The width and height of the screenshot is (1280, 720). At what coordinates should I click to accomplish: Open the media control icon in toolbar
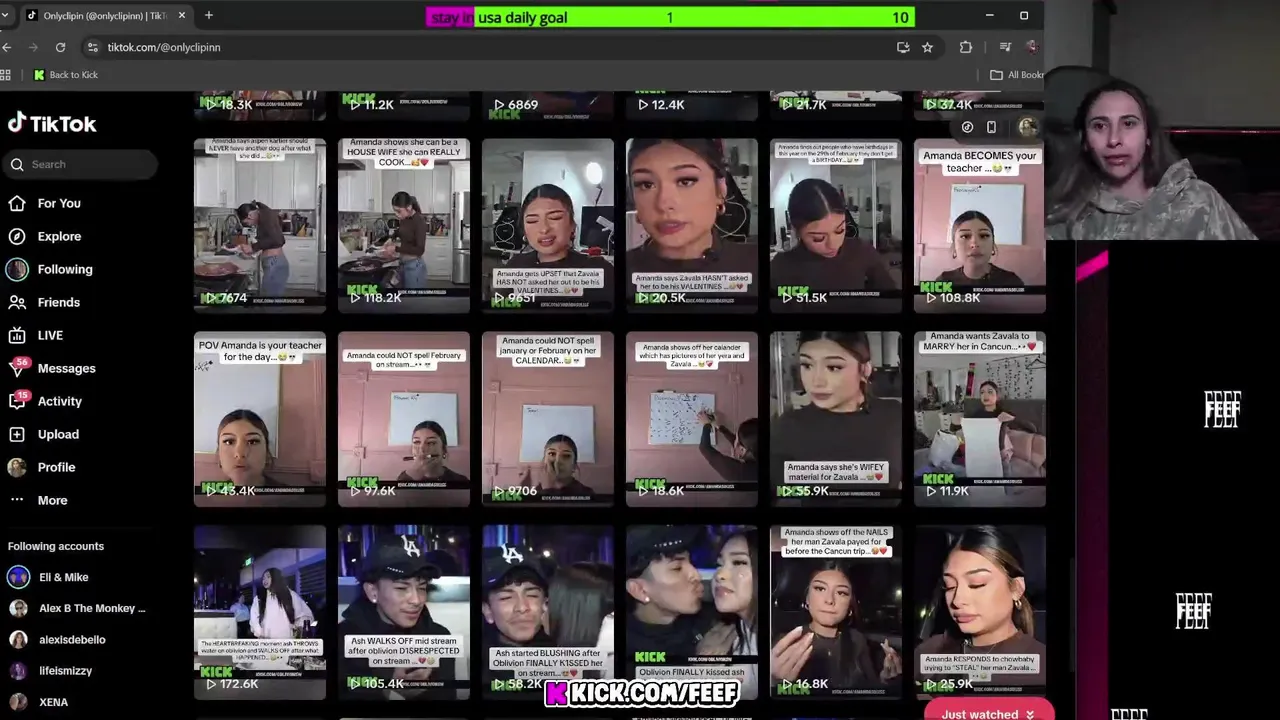point(1005,47)
